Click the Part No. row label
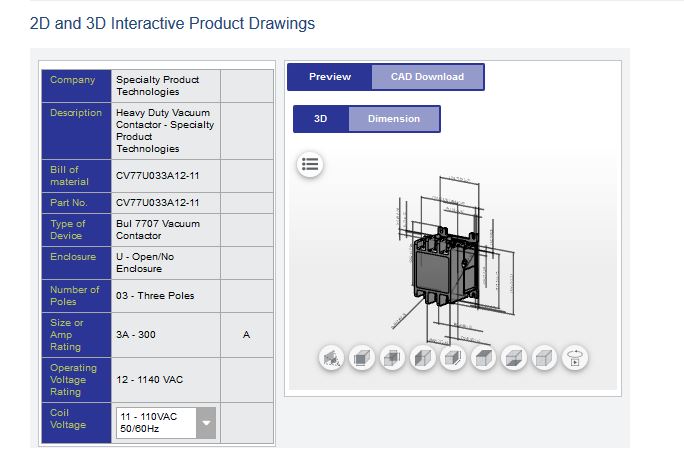This screenshot has height=473, width=684. 76,203
